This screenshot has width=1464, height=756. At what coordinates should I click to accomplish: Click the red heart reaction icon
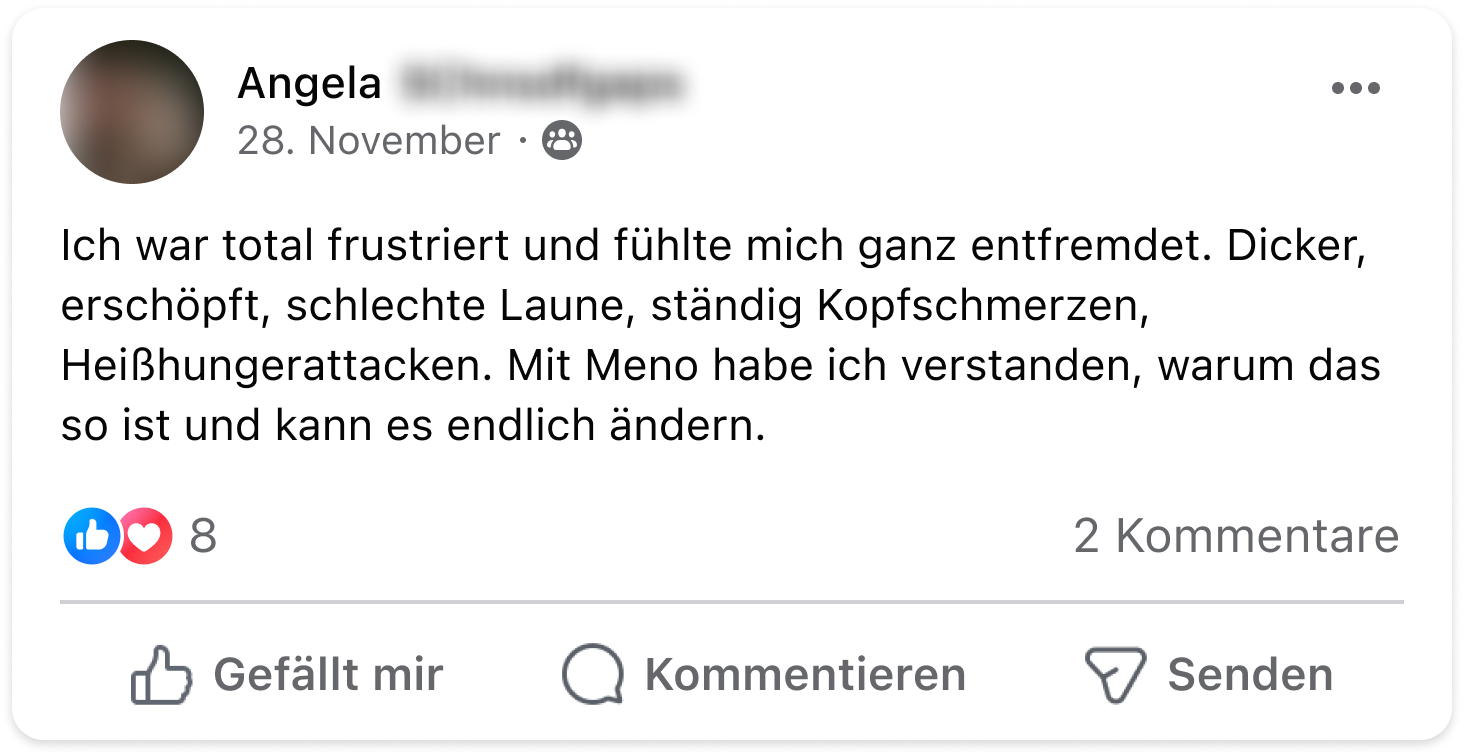[x=146, y=537]
